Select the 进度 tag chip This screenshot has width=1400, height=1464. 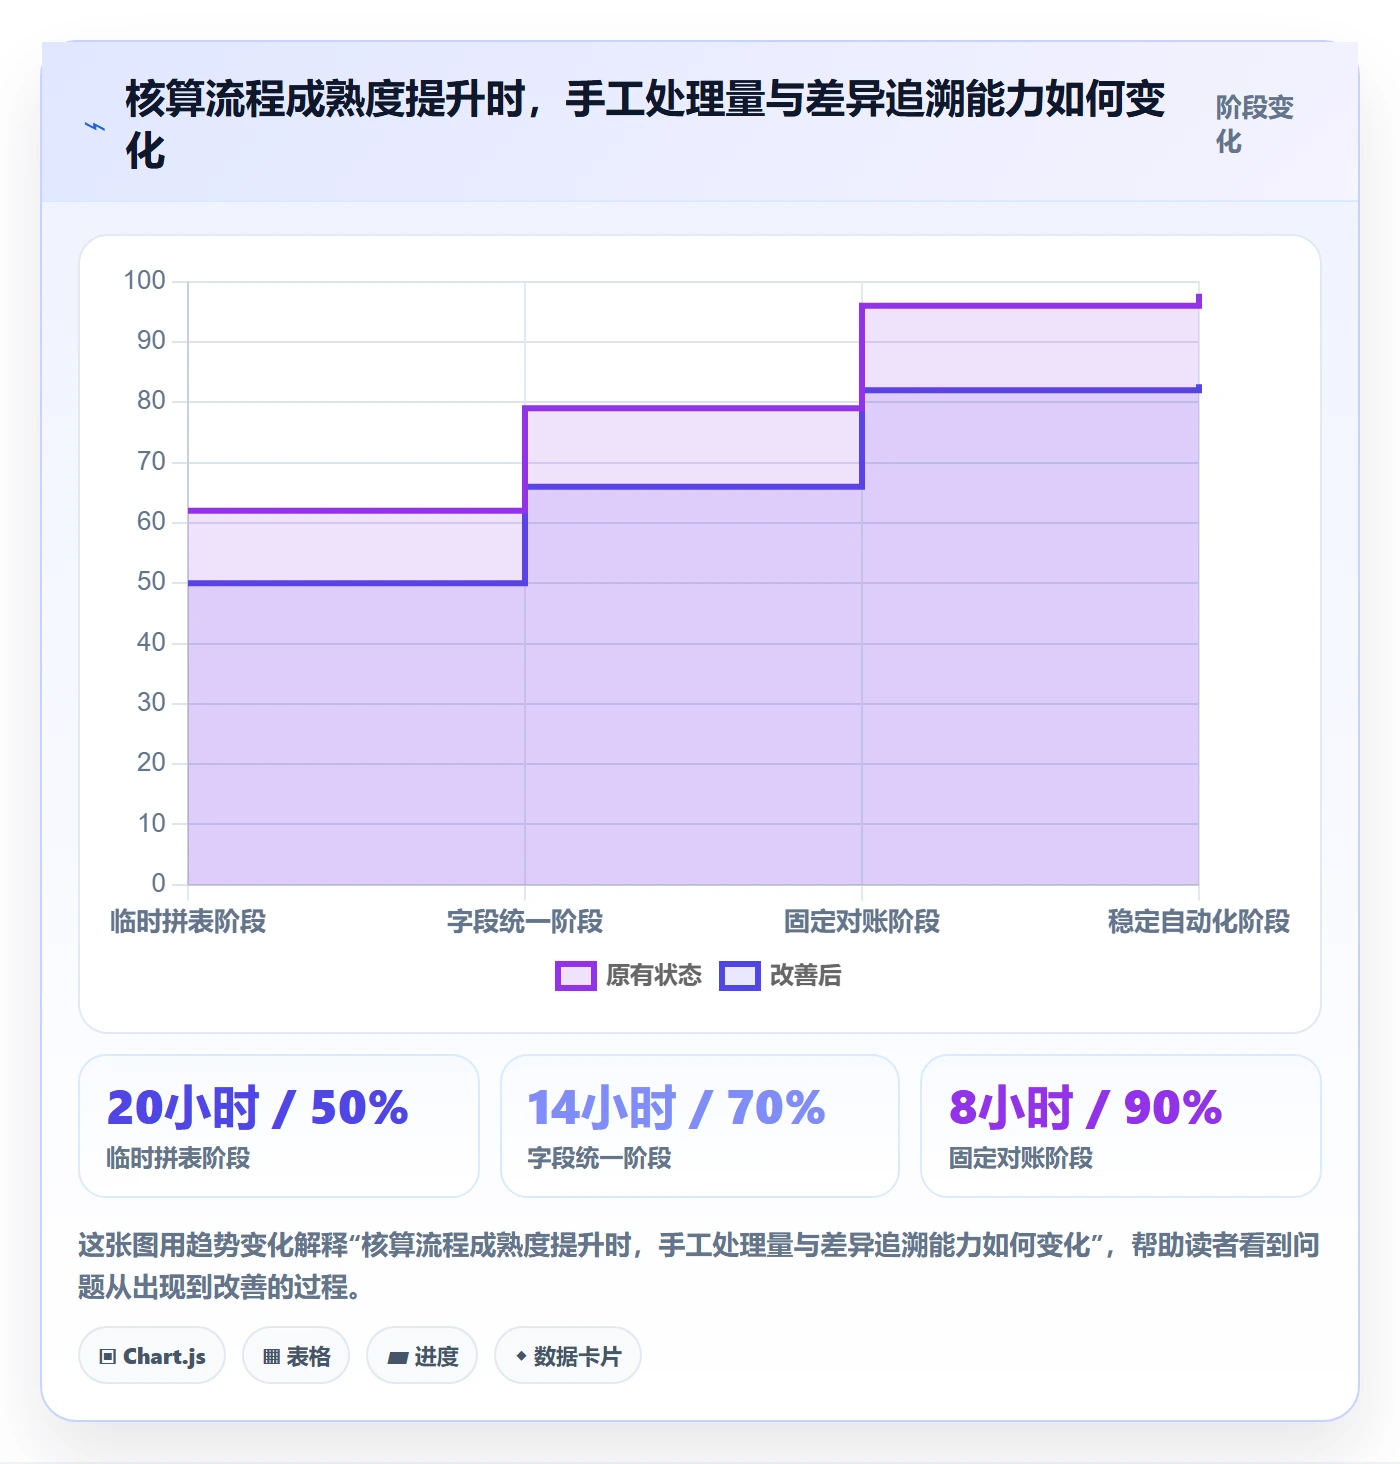pyautogui.click(x=422, y=1356)
